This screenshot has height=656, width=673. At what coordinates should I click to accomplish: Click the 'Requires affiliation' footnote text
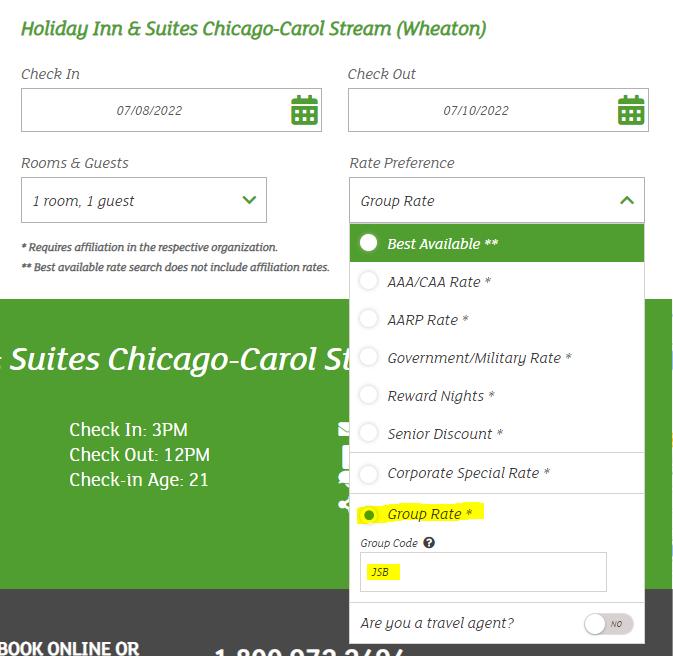point(149,247)
